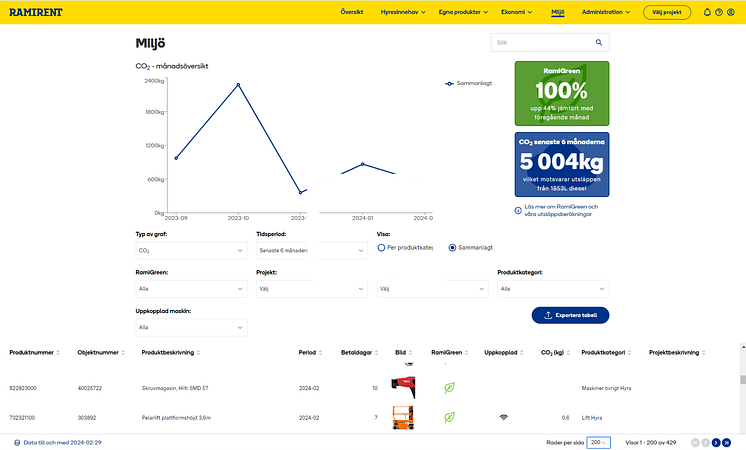The width and height of the screenshot is (746, 450).
Task: Click the database icon beside Data till och med
Action: click(17, 443)
